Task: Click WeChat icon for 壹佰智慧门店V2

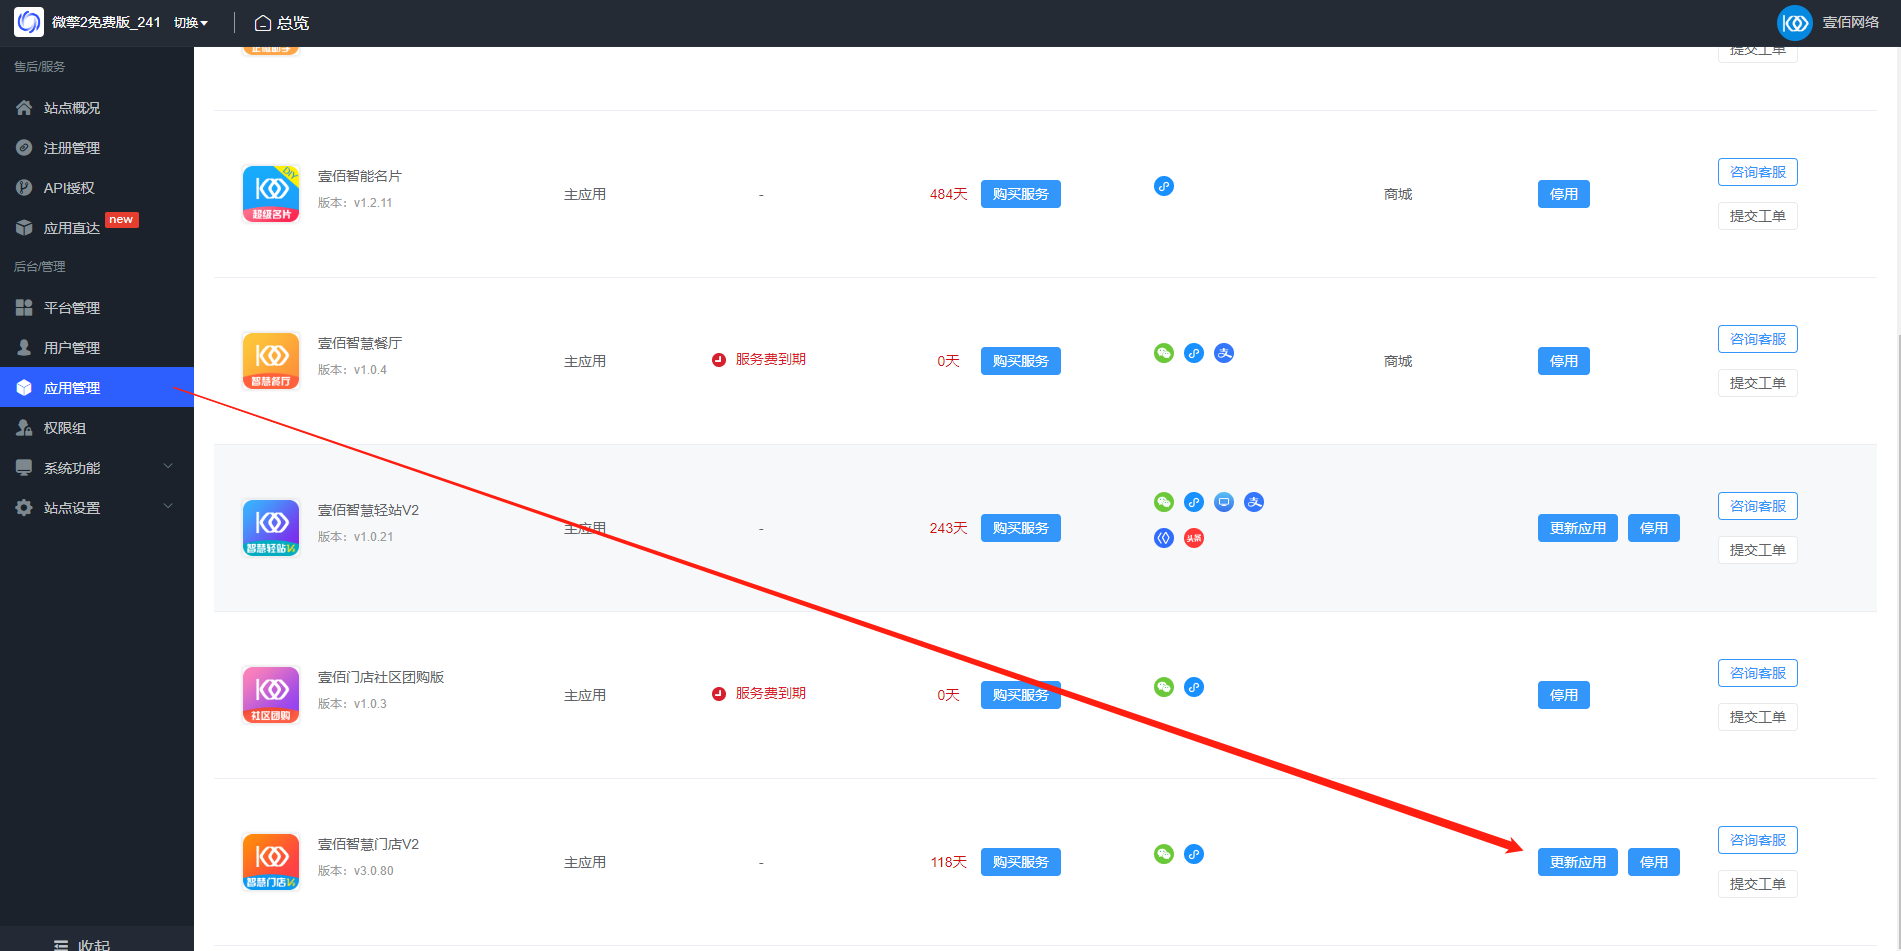Action: pyautogui.click(x=1163, y=854)
